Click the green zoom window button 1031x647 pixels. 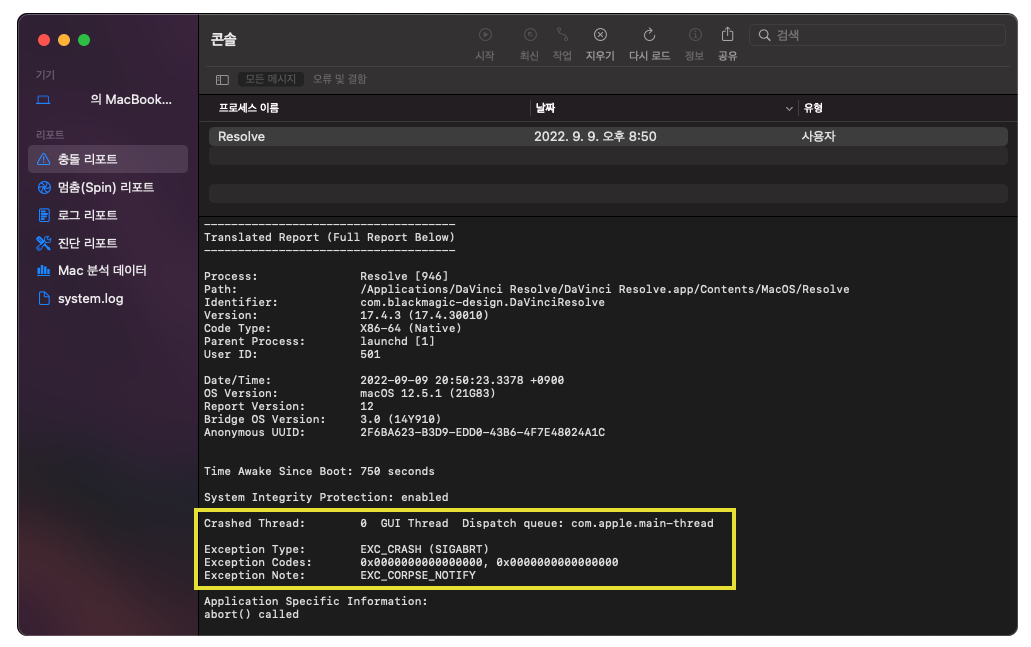click(x=84, y=40)
